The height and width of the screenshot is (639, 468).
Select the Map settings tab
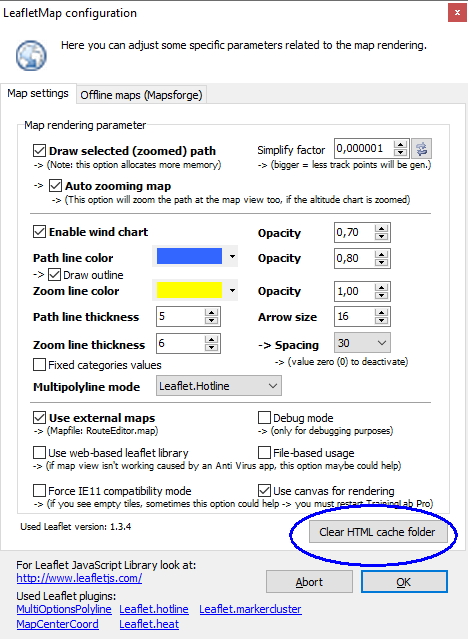click(x=38, y=93)
